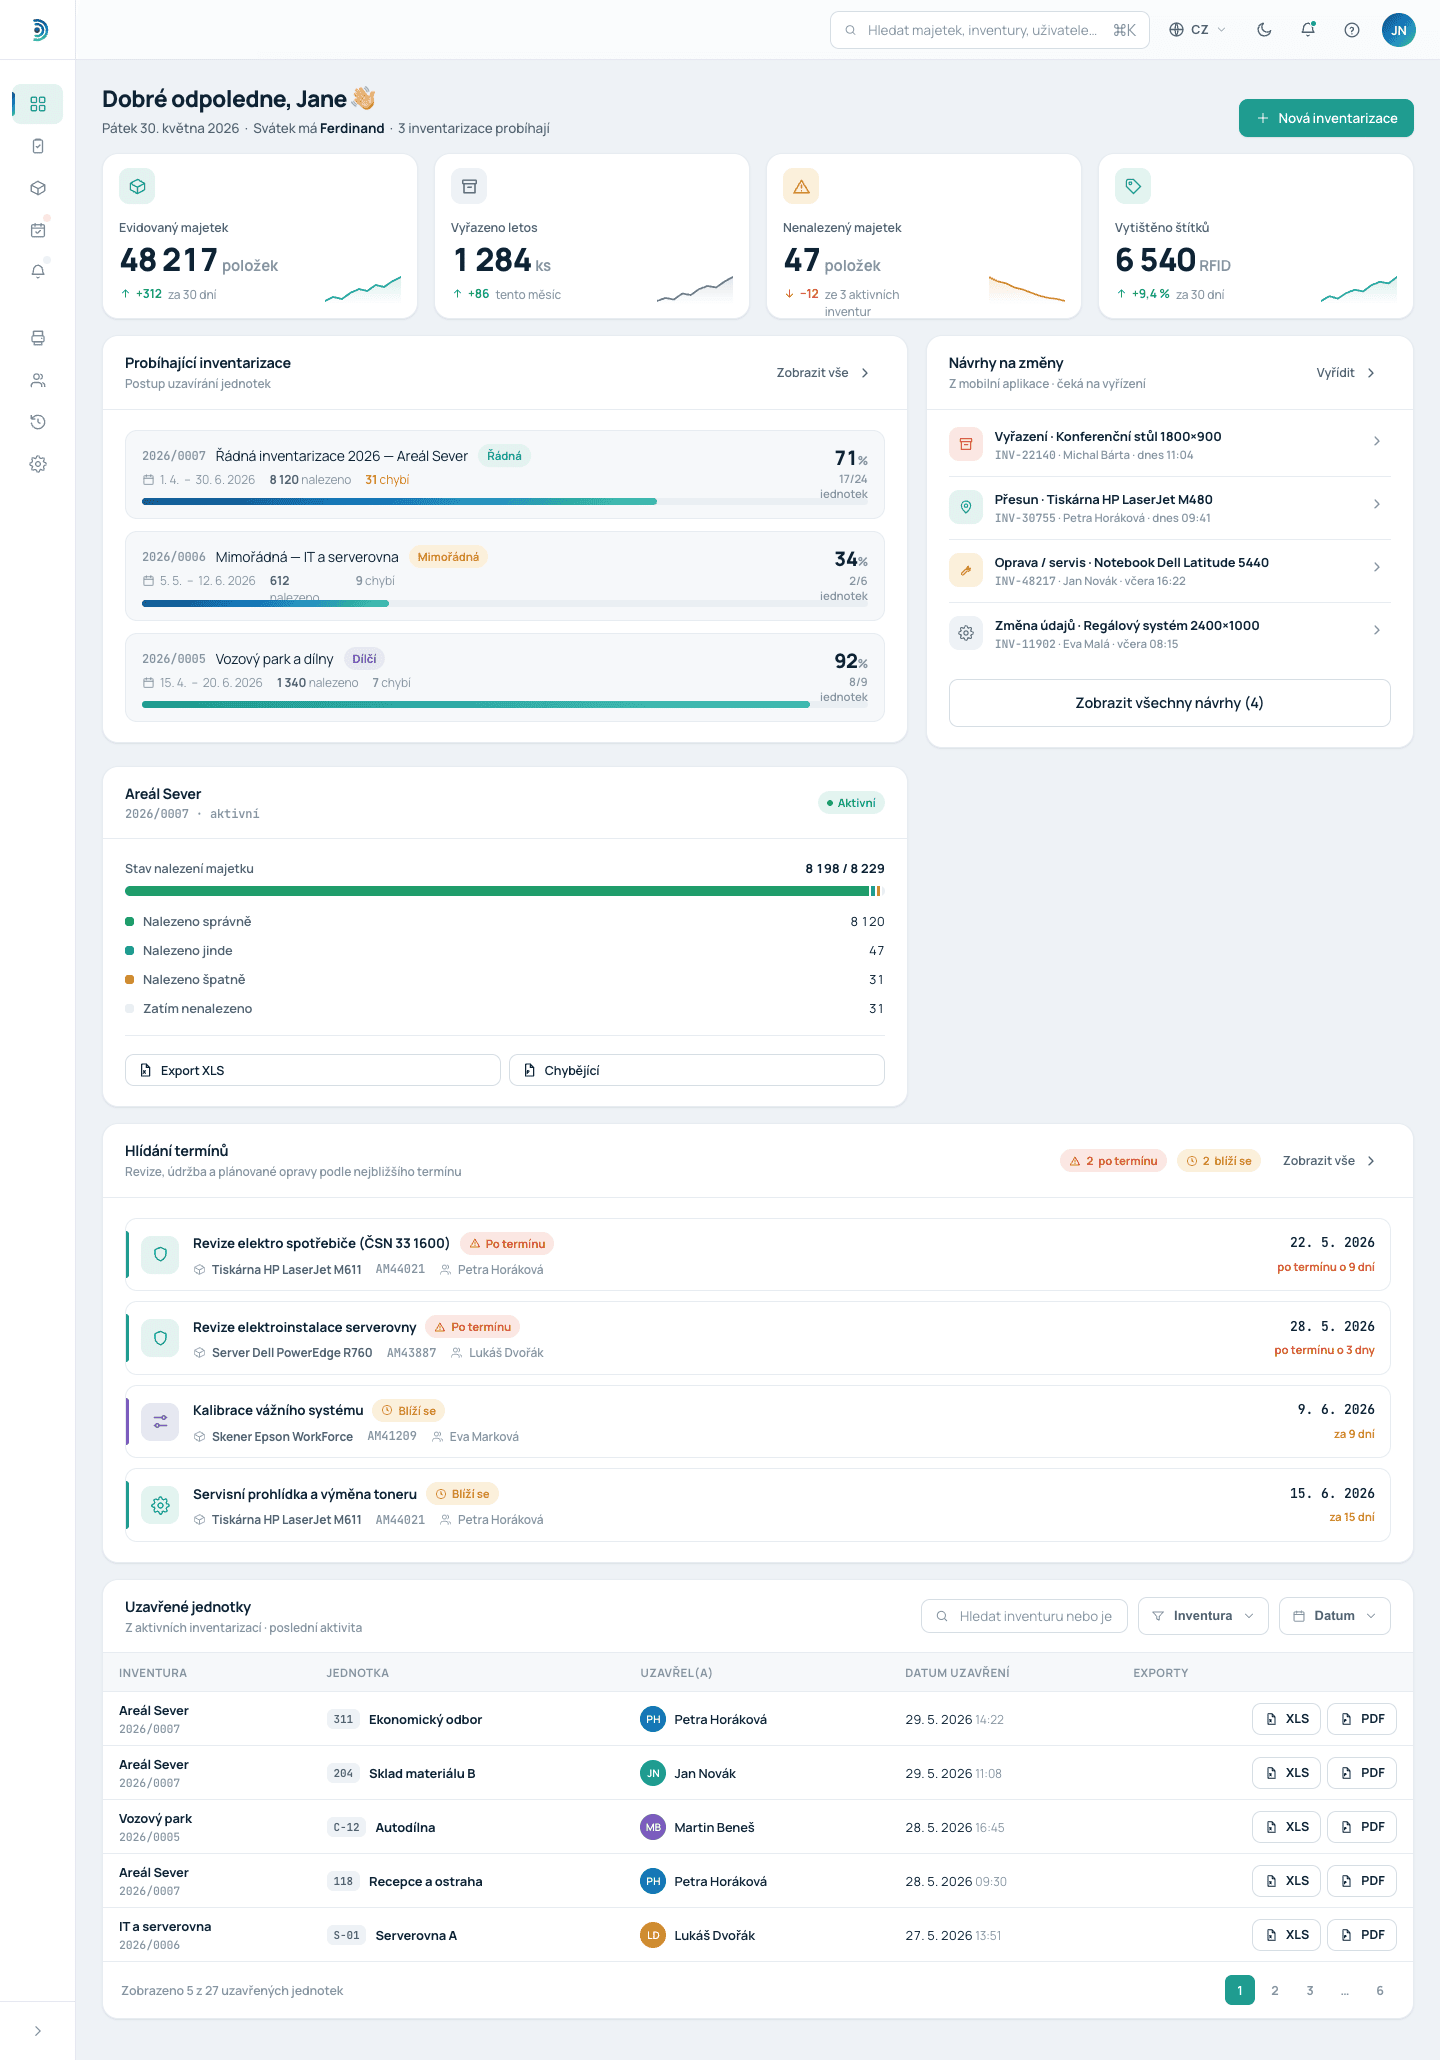Open the history clock icon in sidebar
Viewport: 1440px width, 2060px height.
38,422
